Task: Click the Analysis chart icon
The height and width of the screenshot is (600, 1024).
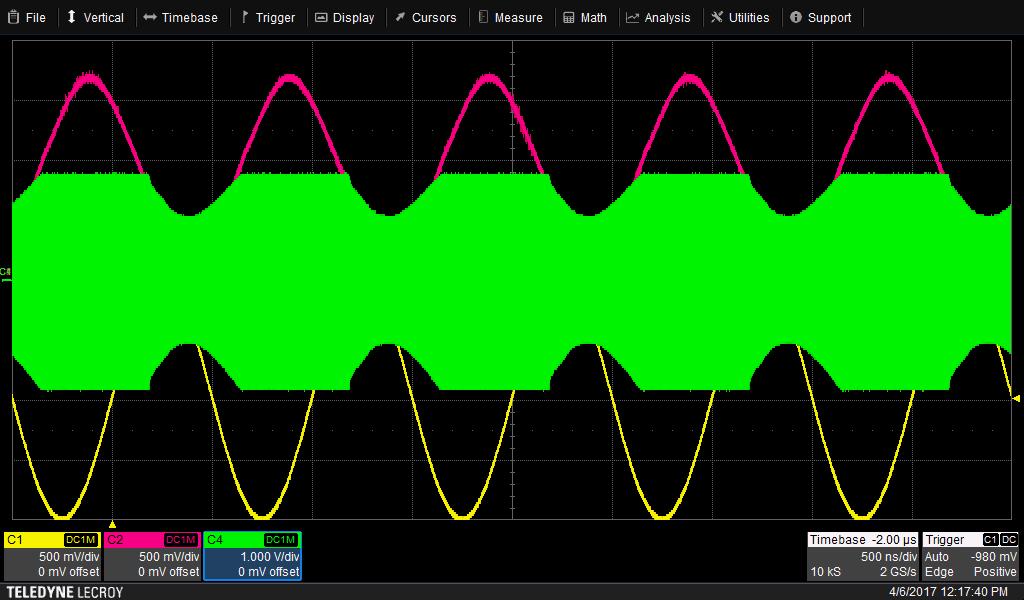Action: pos(632,18)
